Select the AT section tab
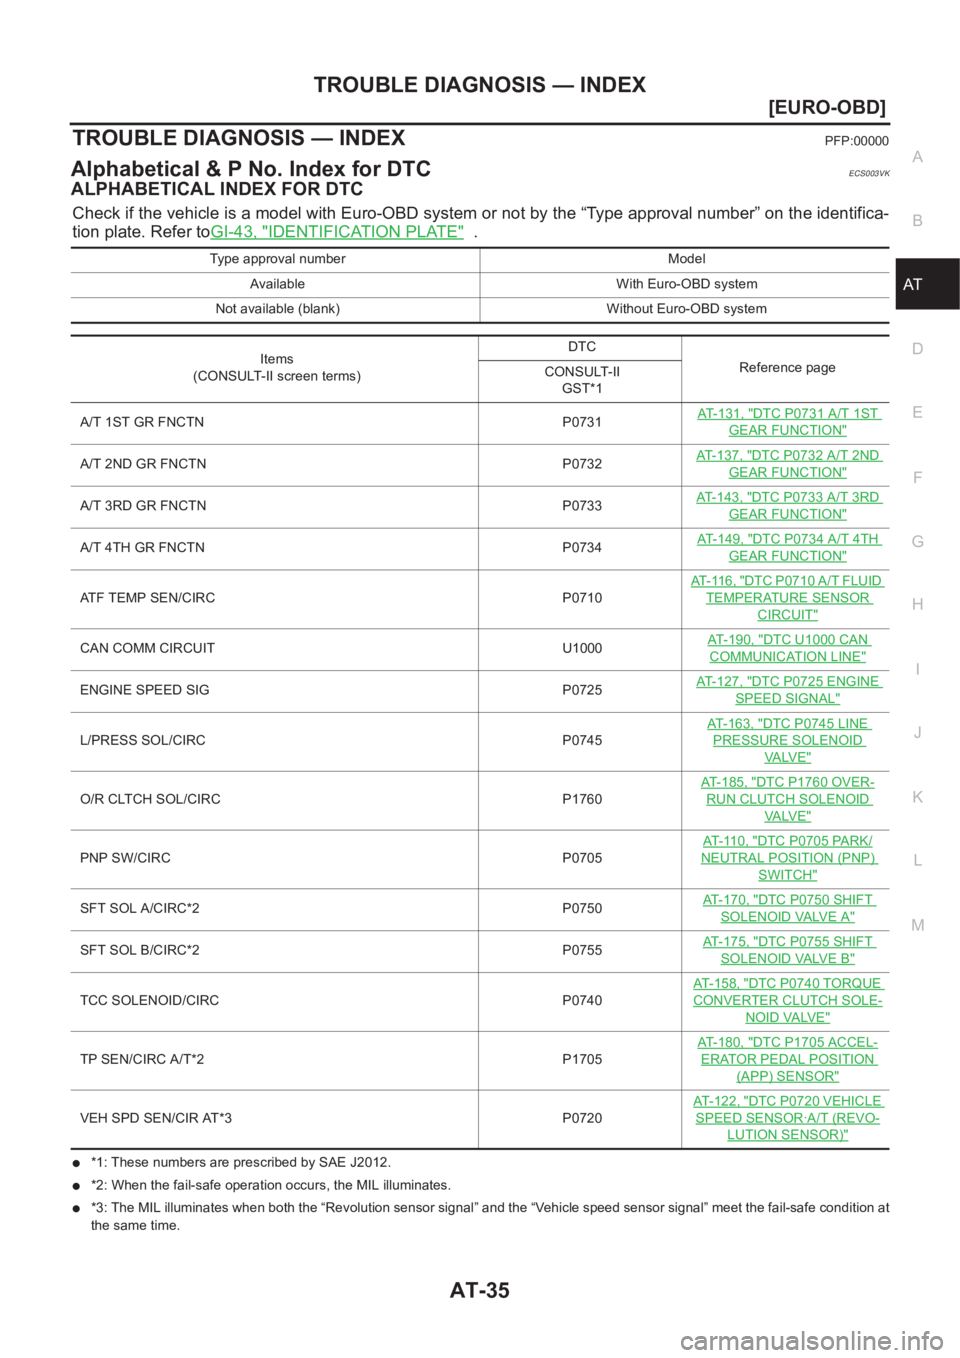Viewport: 960px width, 1358px height. click(x=927, y=284)
